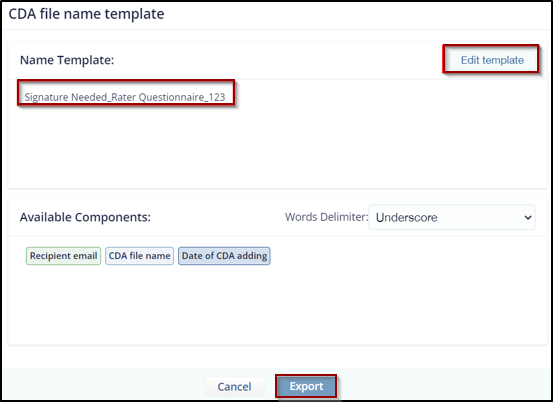Click the Rater Questionnaire segment of the template

click(x=158, y=97)
